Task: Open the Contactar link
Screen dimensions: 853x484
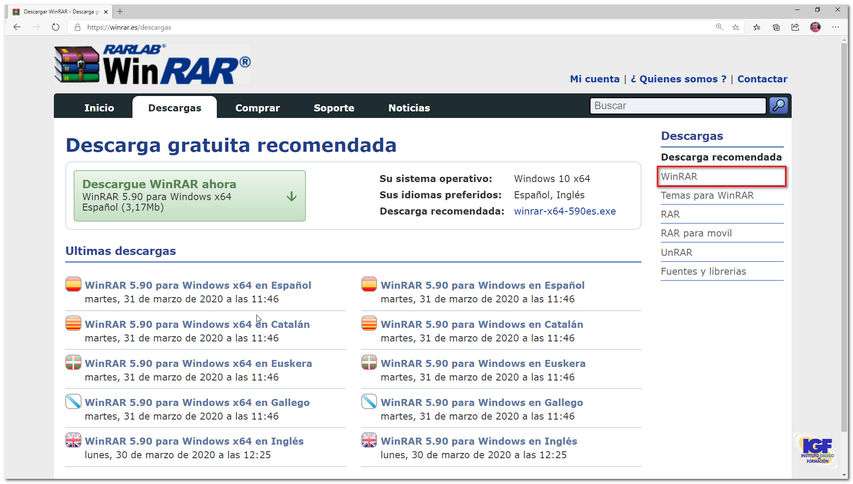Action: 762,79
